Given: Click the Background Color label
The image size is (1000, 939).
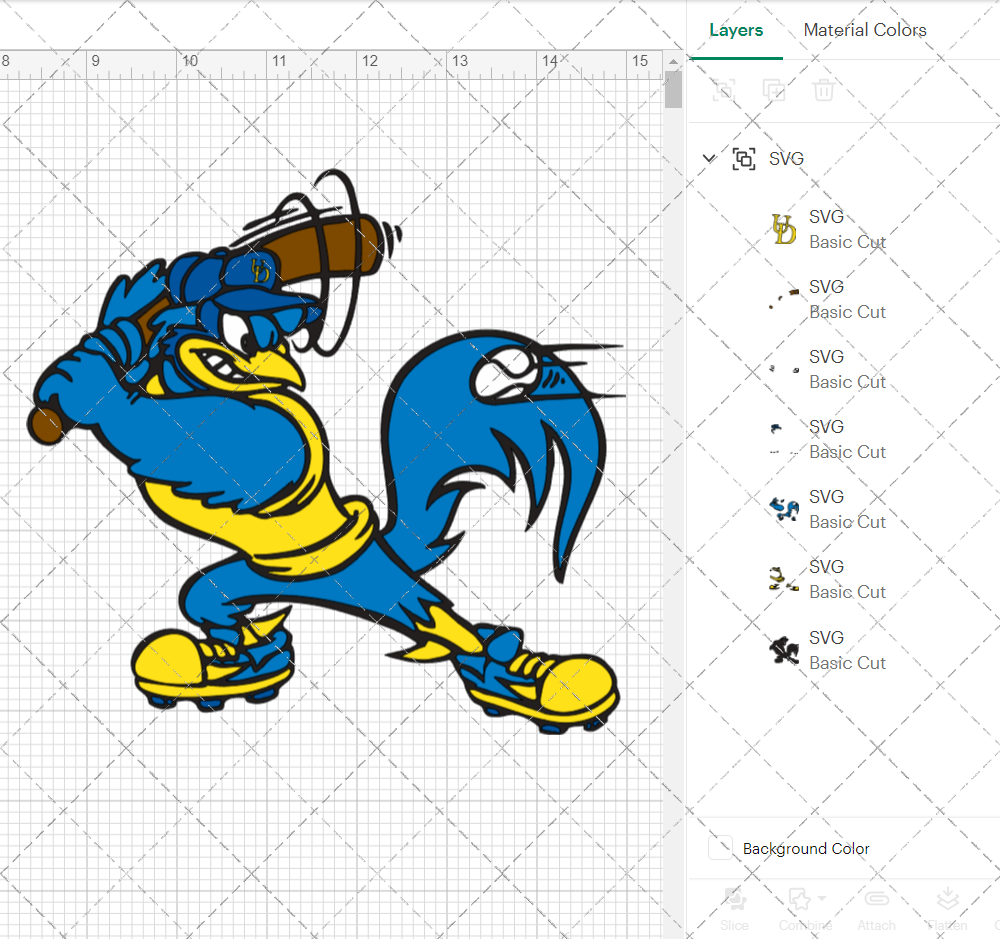Looking at the screenshot, I should (x=805, y=849).
